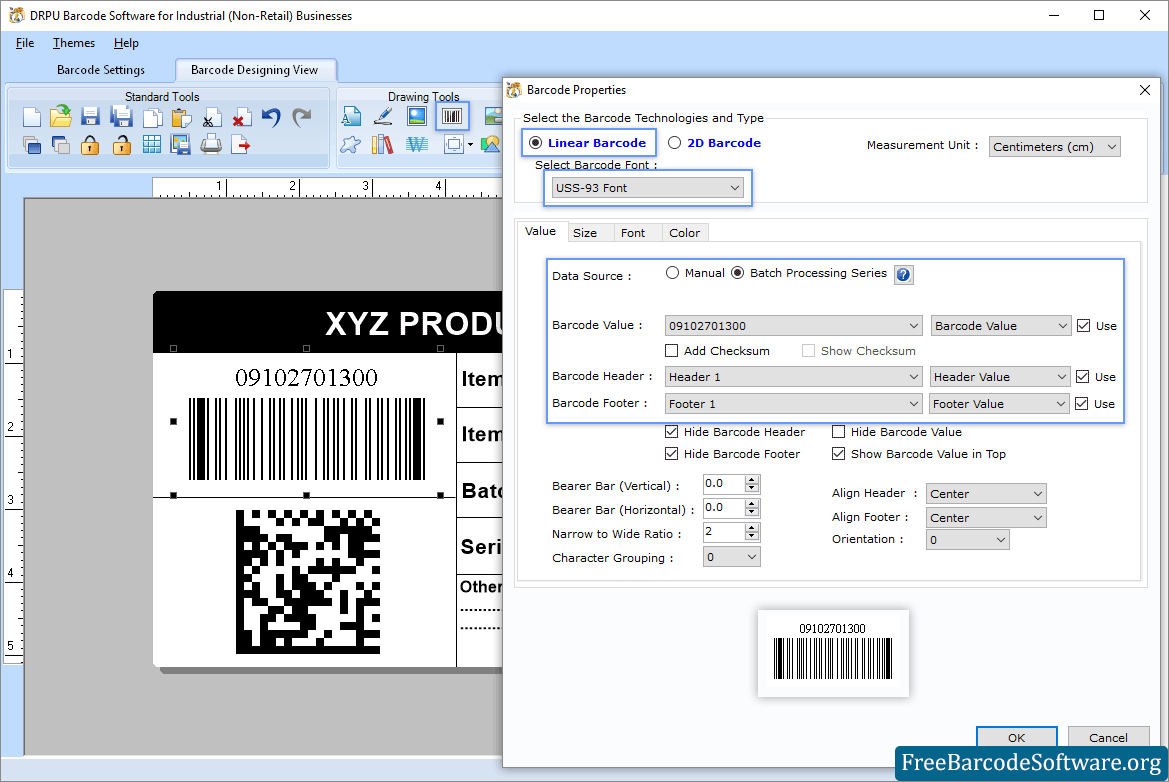Open the Measurement Unit dropdown

pos(1055,146)
